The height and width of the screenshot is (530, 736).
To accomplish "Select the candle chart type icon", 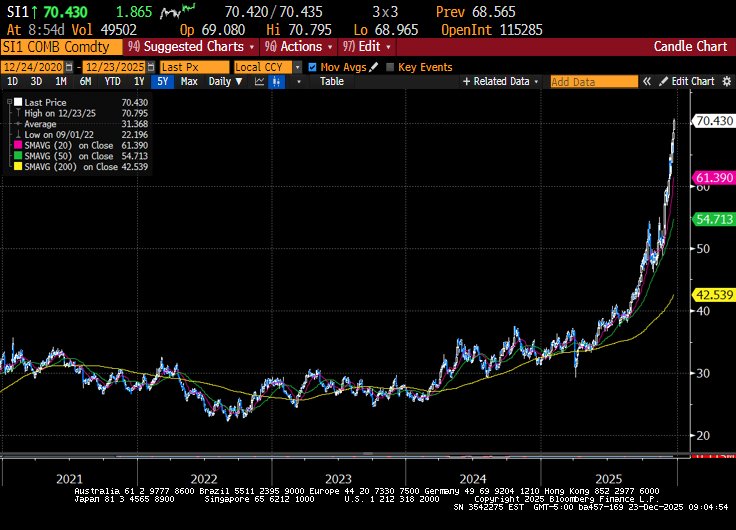I will click(x=276, y=82).
